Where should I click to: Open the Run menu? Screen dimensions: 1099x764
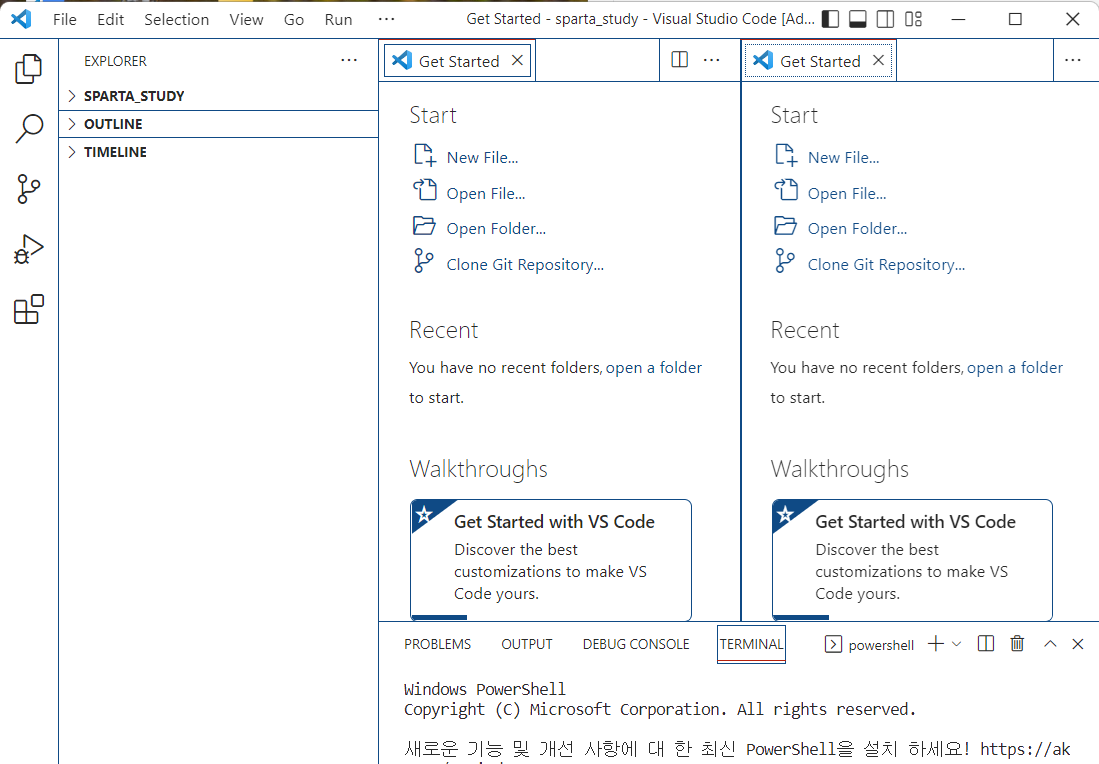338,20
